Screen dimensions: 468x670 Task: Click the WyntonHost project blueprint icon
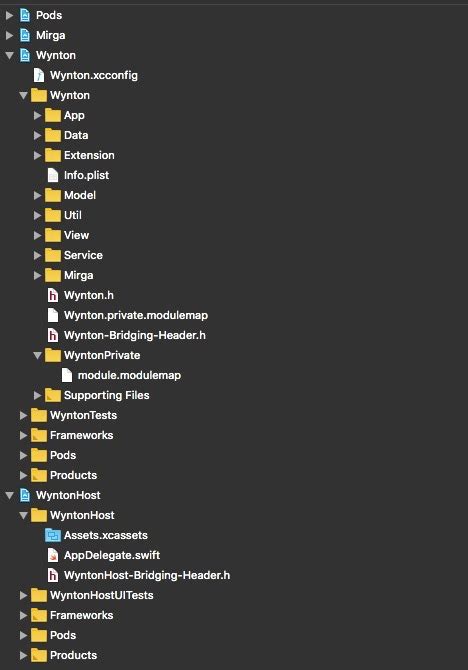point(25,495)
